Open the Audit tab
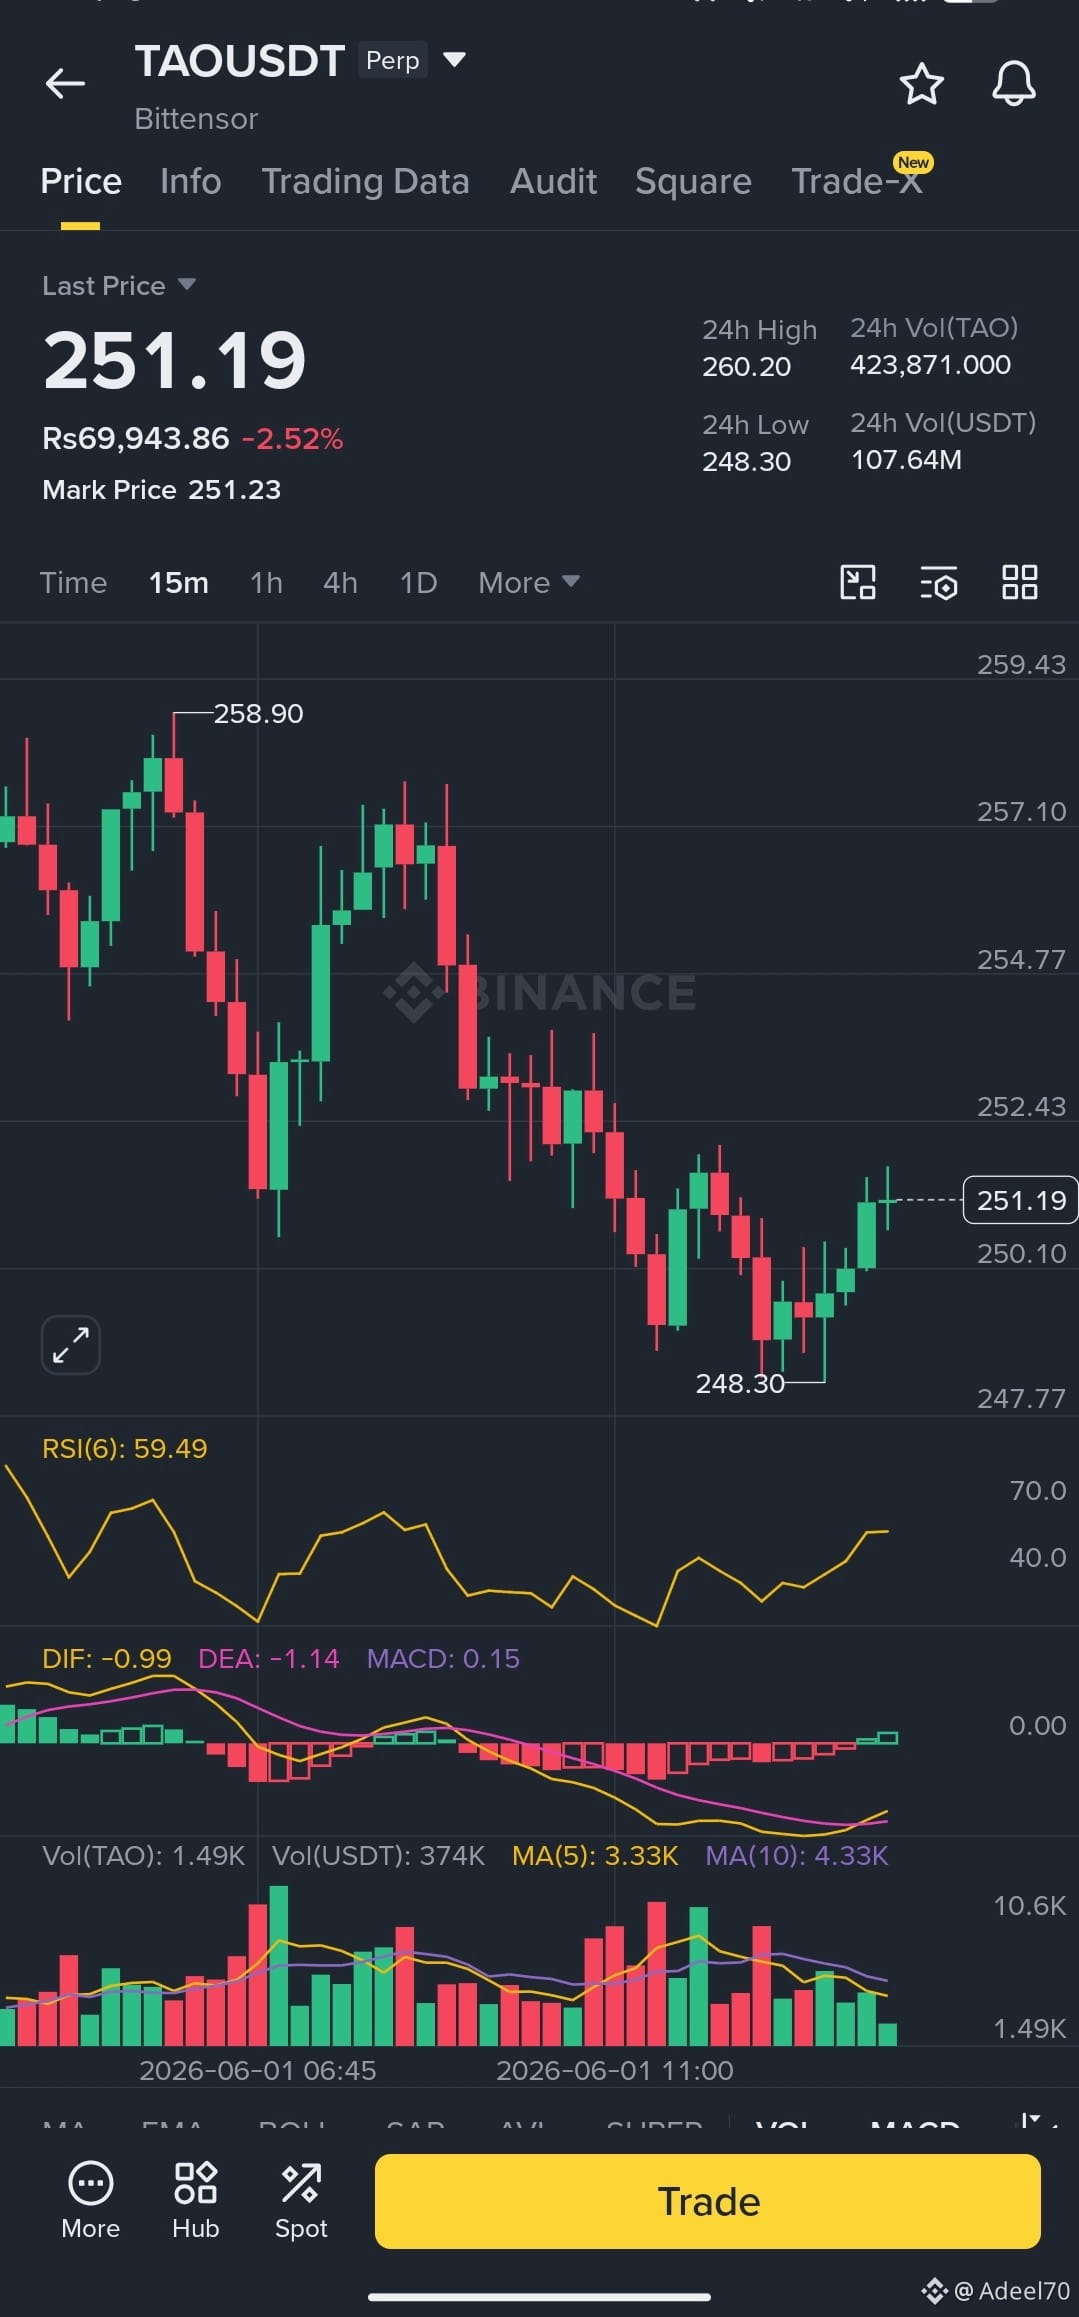This screenshot has height=2317, width=1079. click(553, 181)
